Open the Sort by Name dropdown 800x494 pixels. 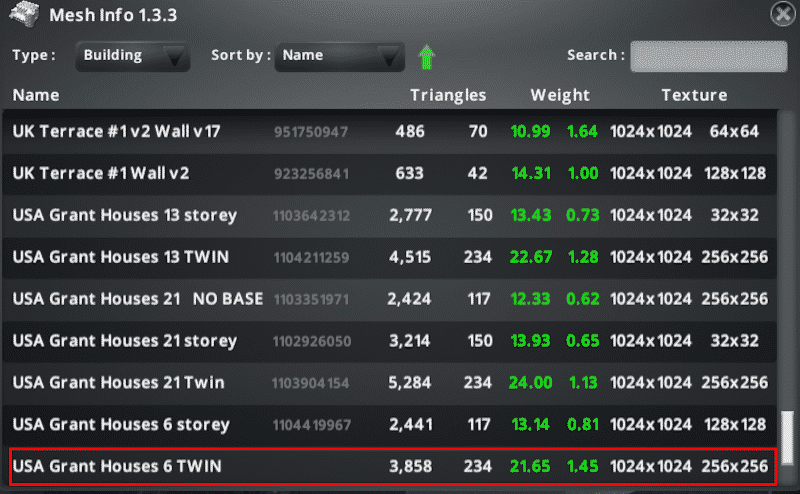(339, 56)
